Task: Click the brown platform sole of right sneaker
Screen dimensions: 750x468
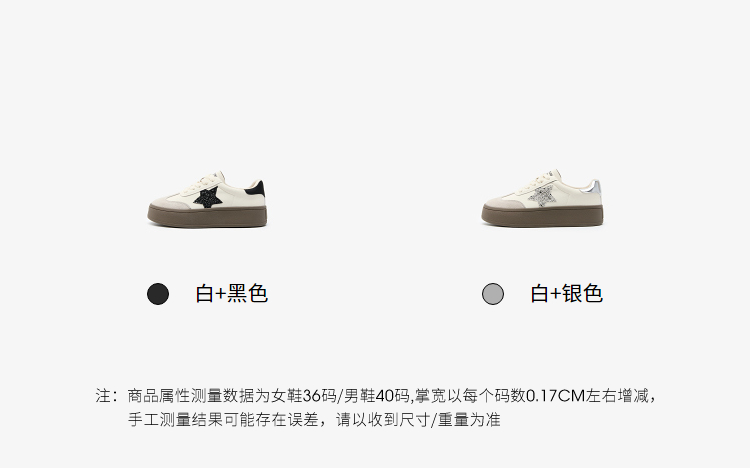Action: point(542,216)
